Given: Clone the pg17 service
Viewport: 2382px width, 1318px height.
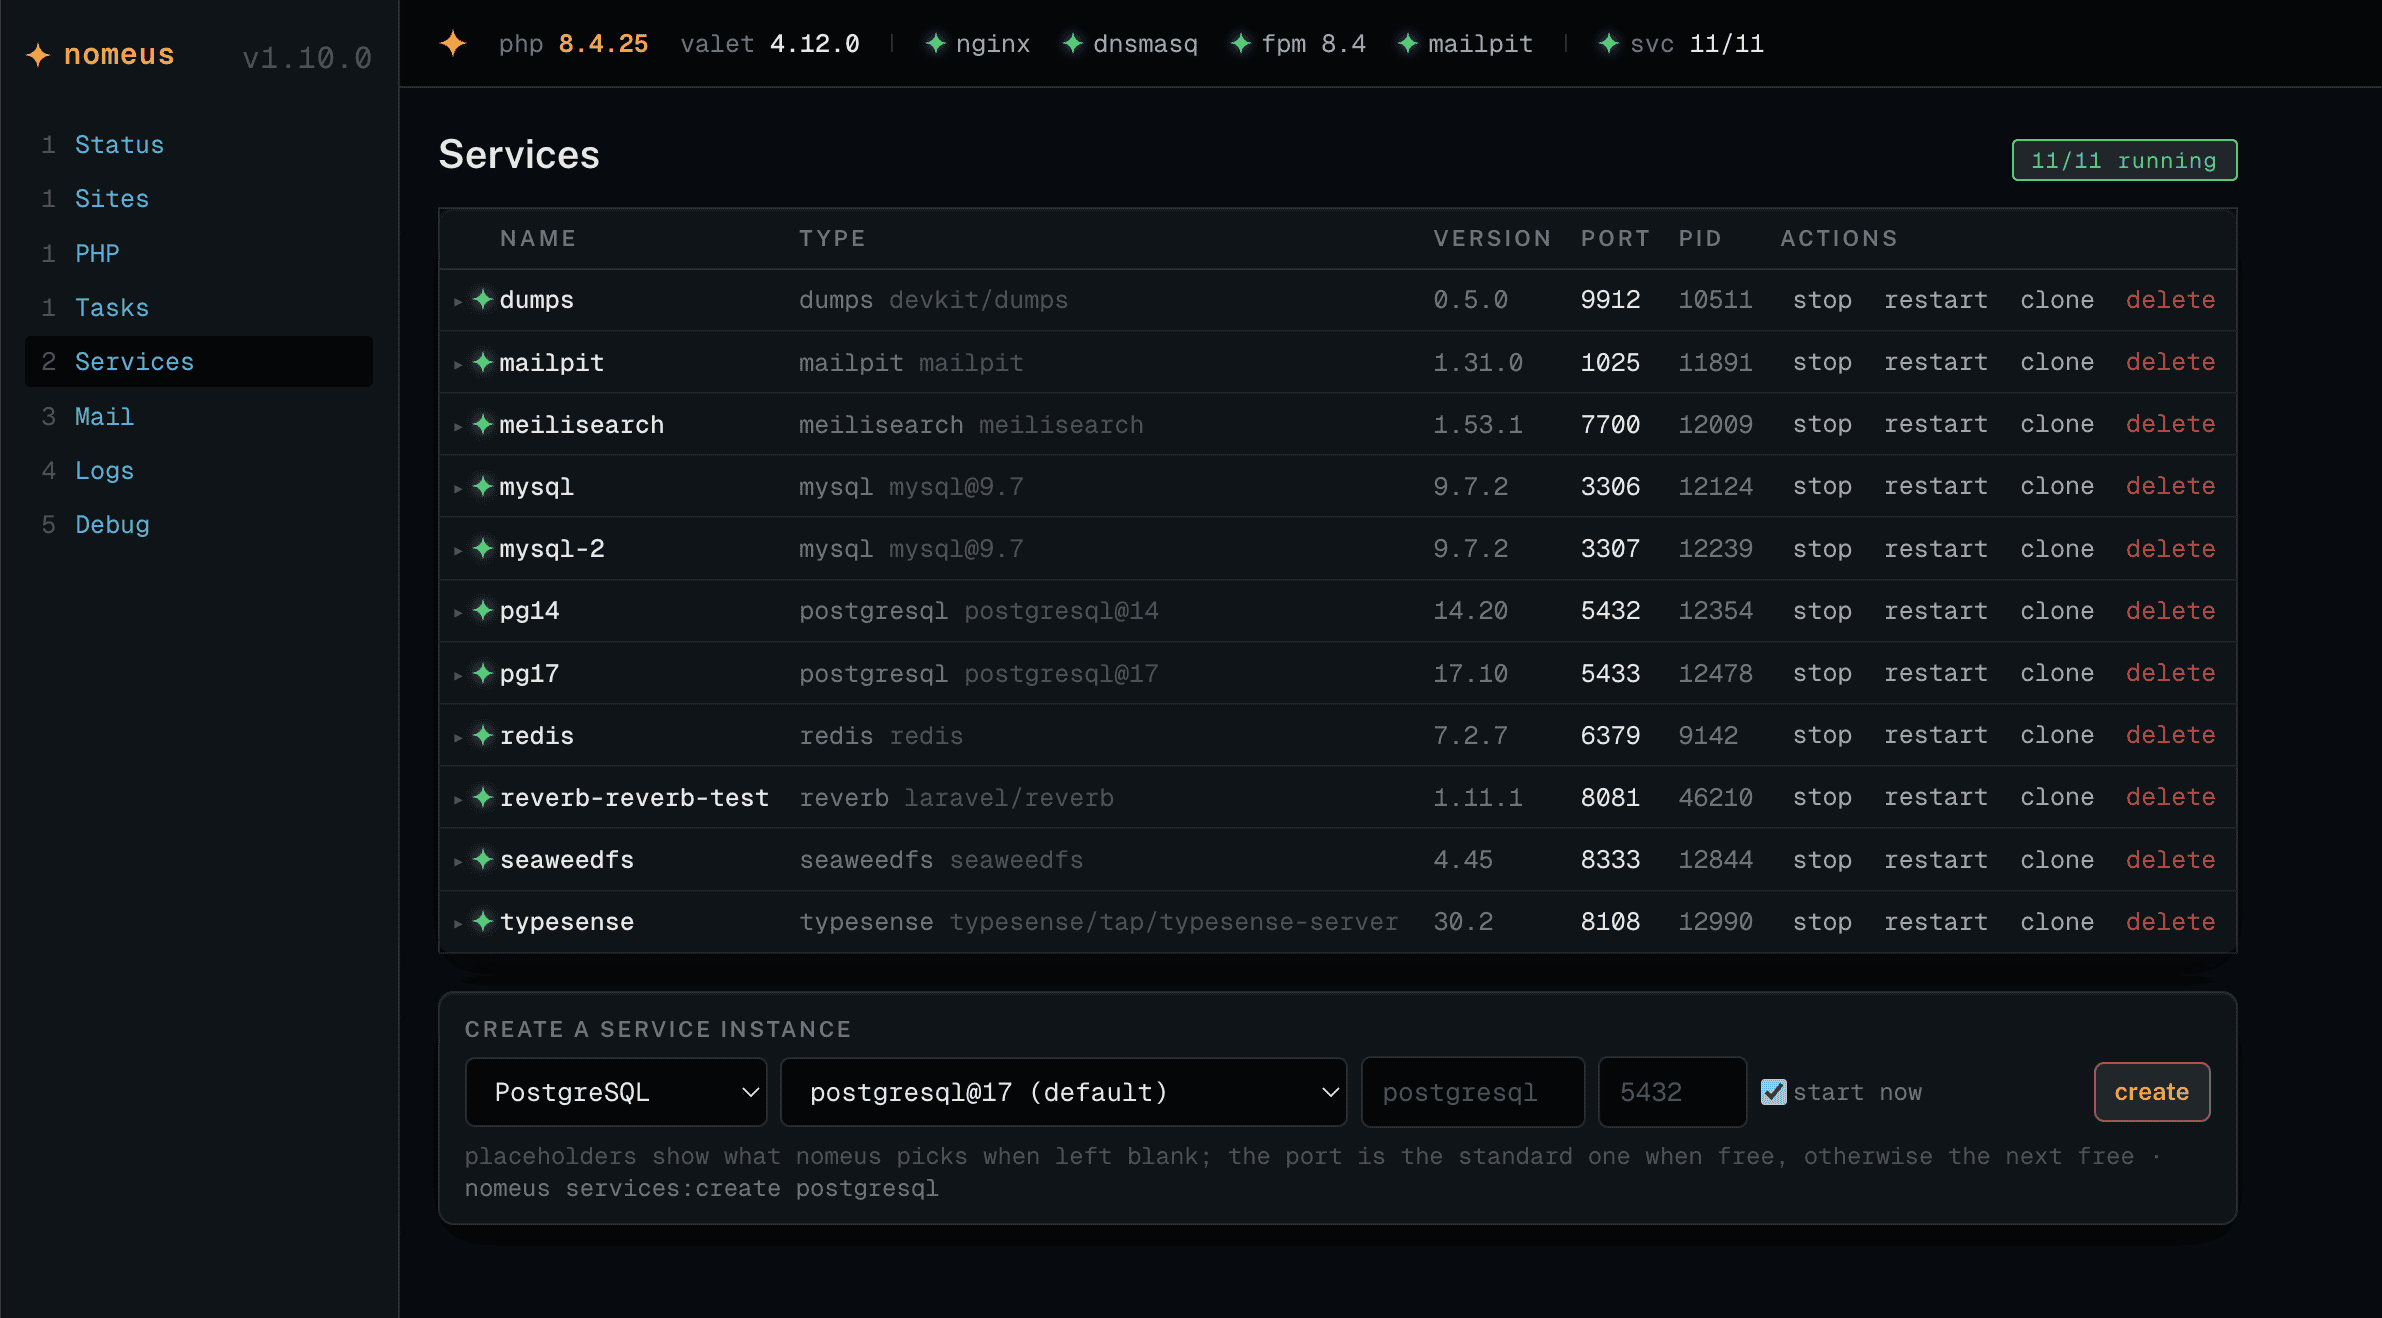Looking at the screenshot, I should pyautogui.click(x=2057, y=673).
